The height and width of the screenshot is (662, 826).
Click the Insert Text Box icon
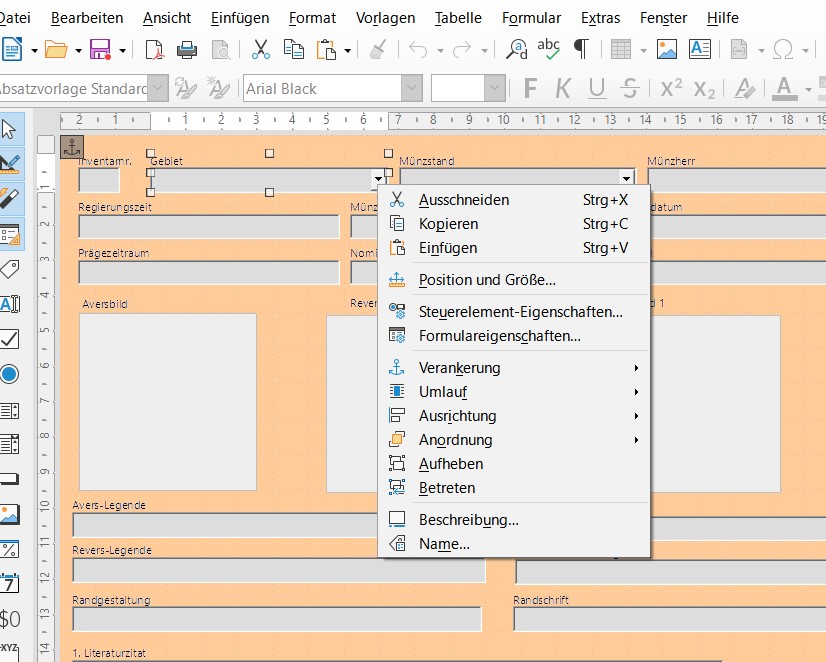click(x=700, y=50)
